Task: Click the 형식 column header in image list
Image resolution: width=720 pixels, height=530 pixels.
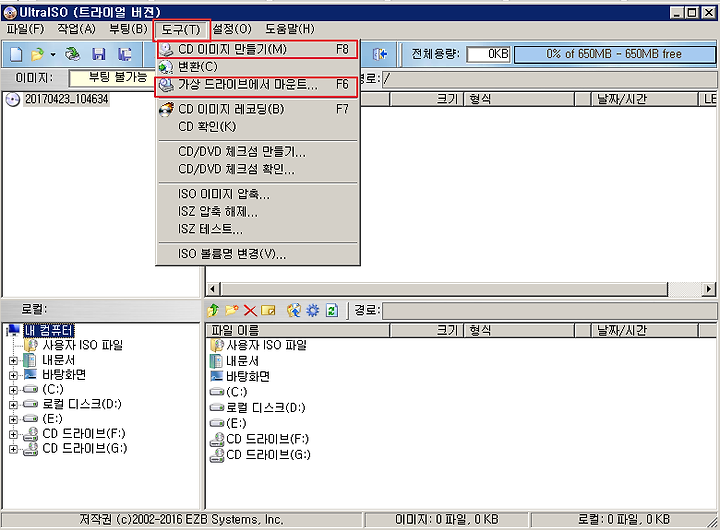Action: (519, 99)
